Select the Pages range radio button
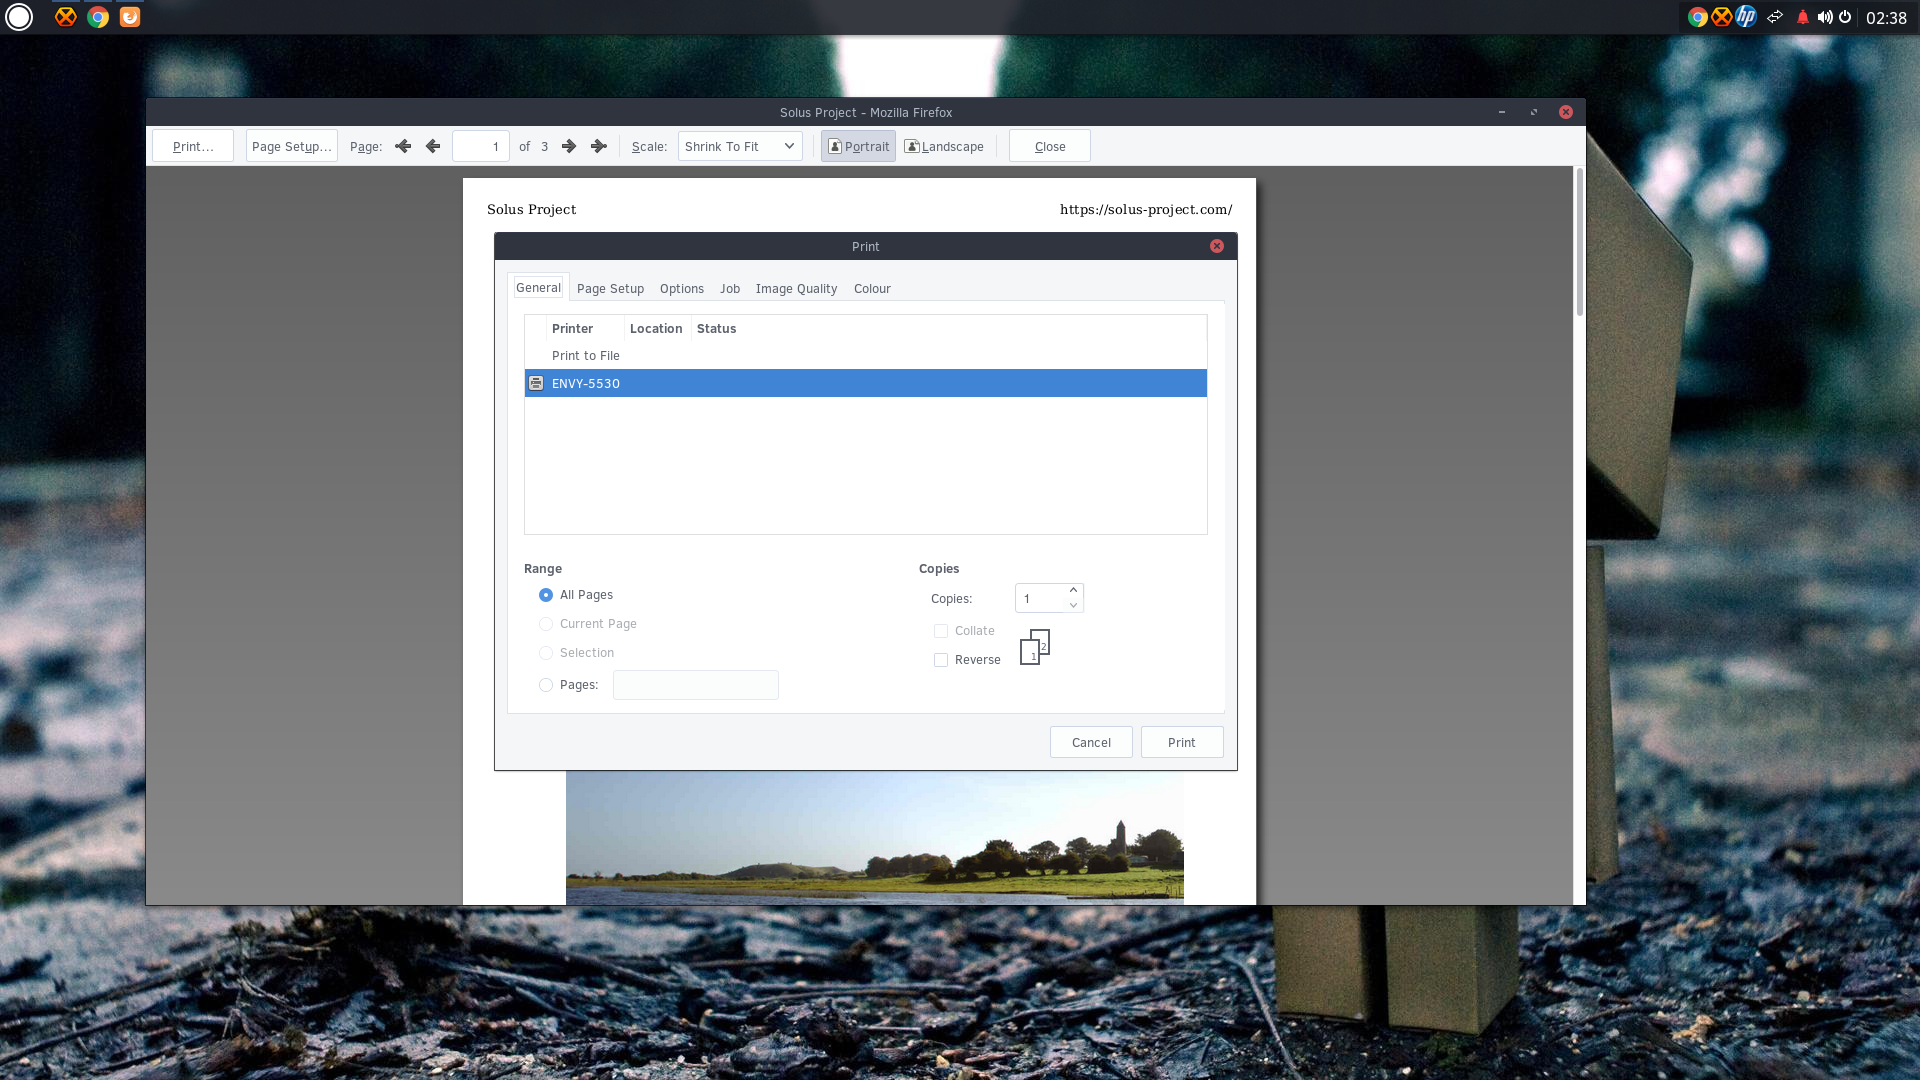This screenshot has width=1920, height=1080. (x=546, y=685)
